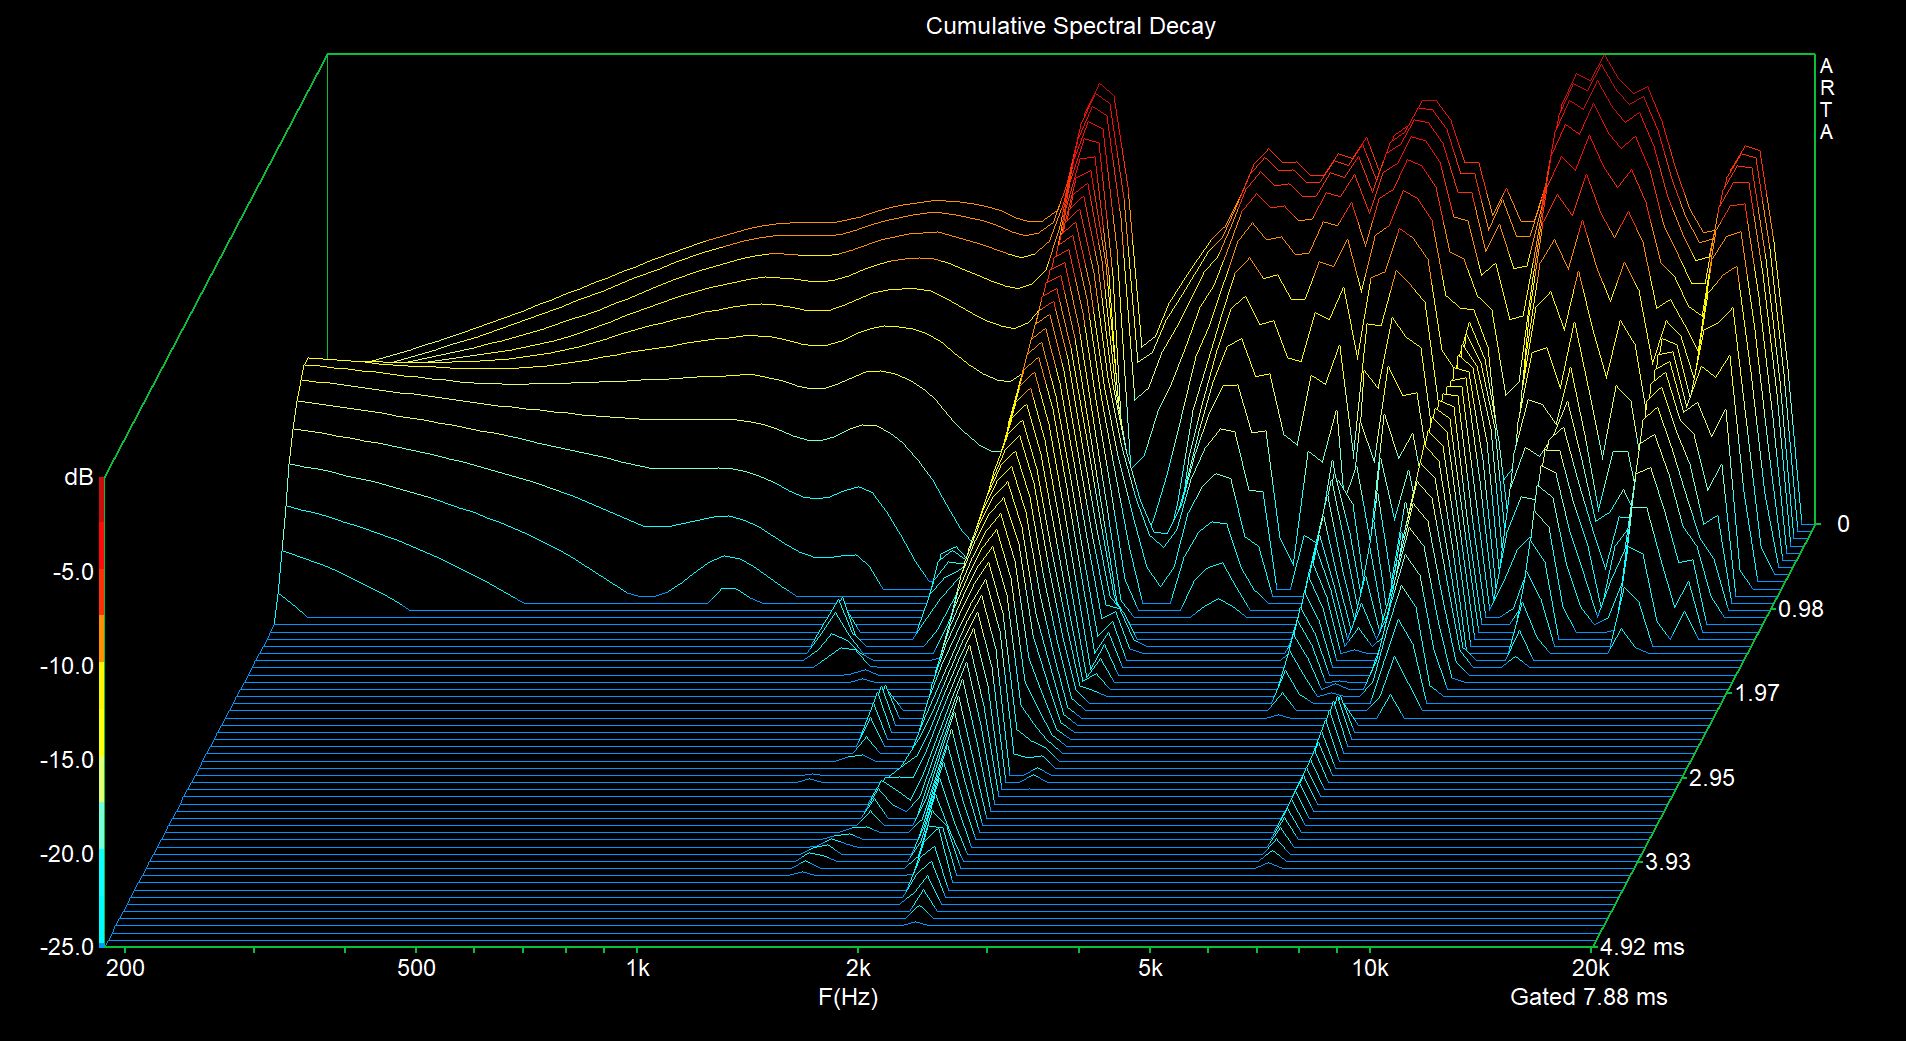Click the dB axis label

(78, 477)
